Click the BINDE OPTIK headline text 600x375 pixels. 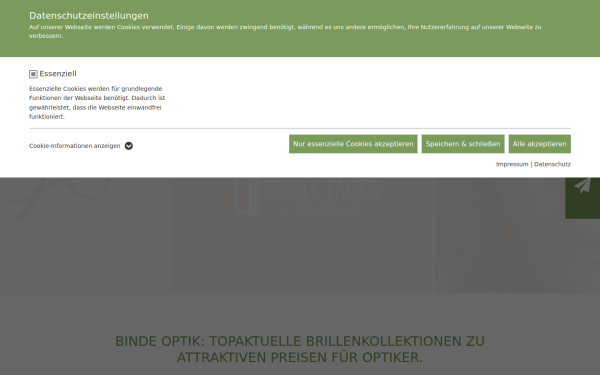point(300,349)
